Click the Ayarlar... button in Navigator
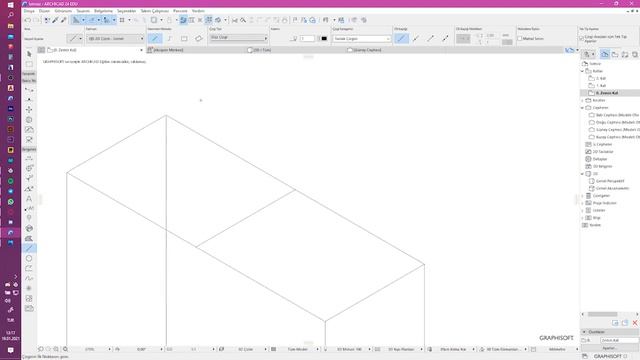The width and height of the screenshot is (640, 360). (x=609, y=348)
